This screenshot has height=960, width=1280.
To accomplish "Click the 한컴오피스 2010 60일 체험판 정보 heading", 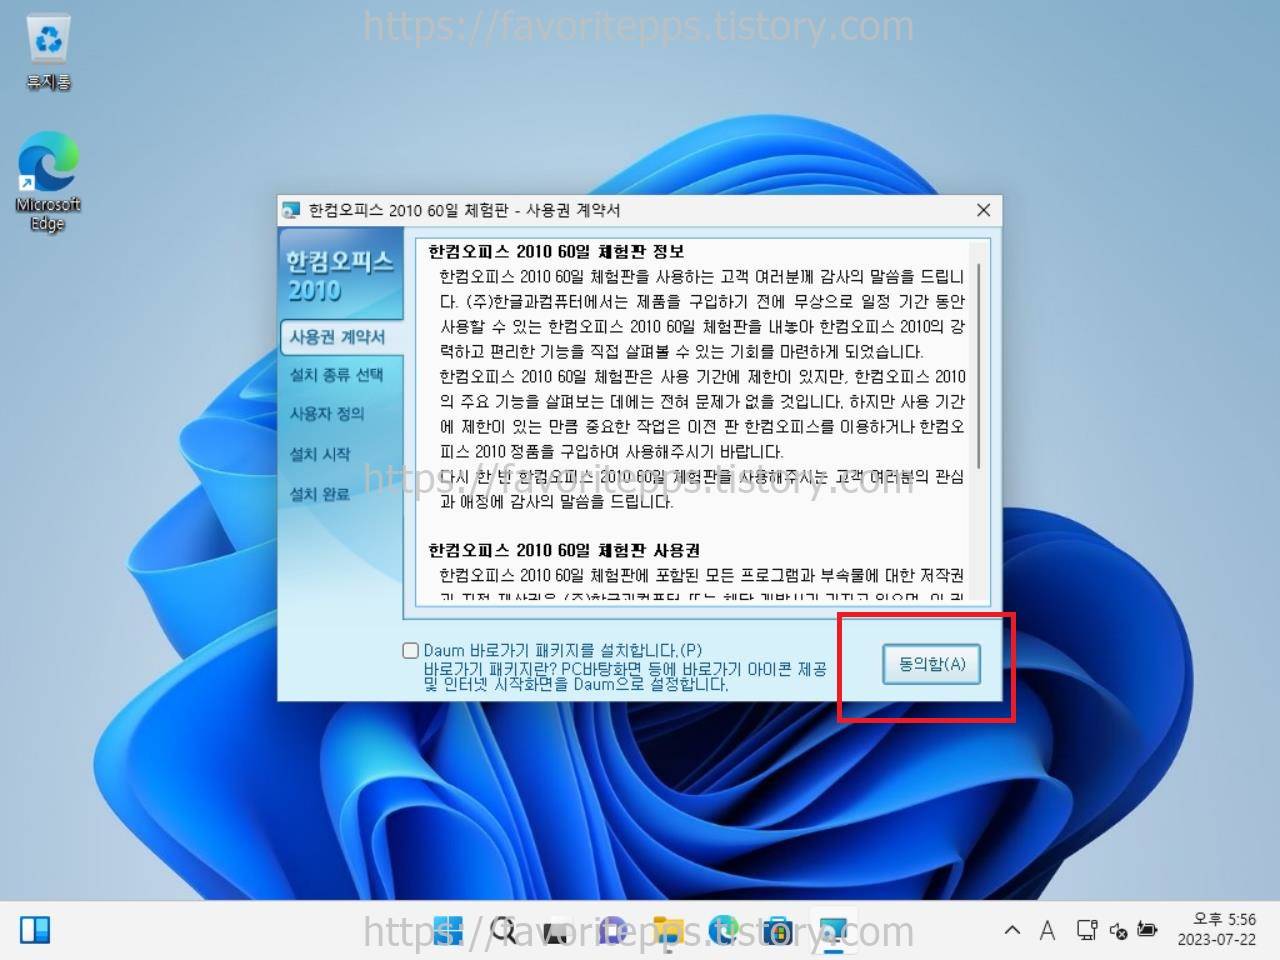I will click(x=556, y=251).
